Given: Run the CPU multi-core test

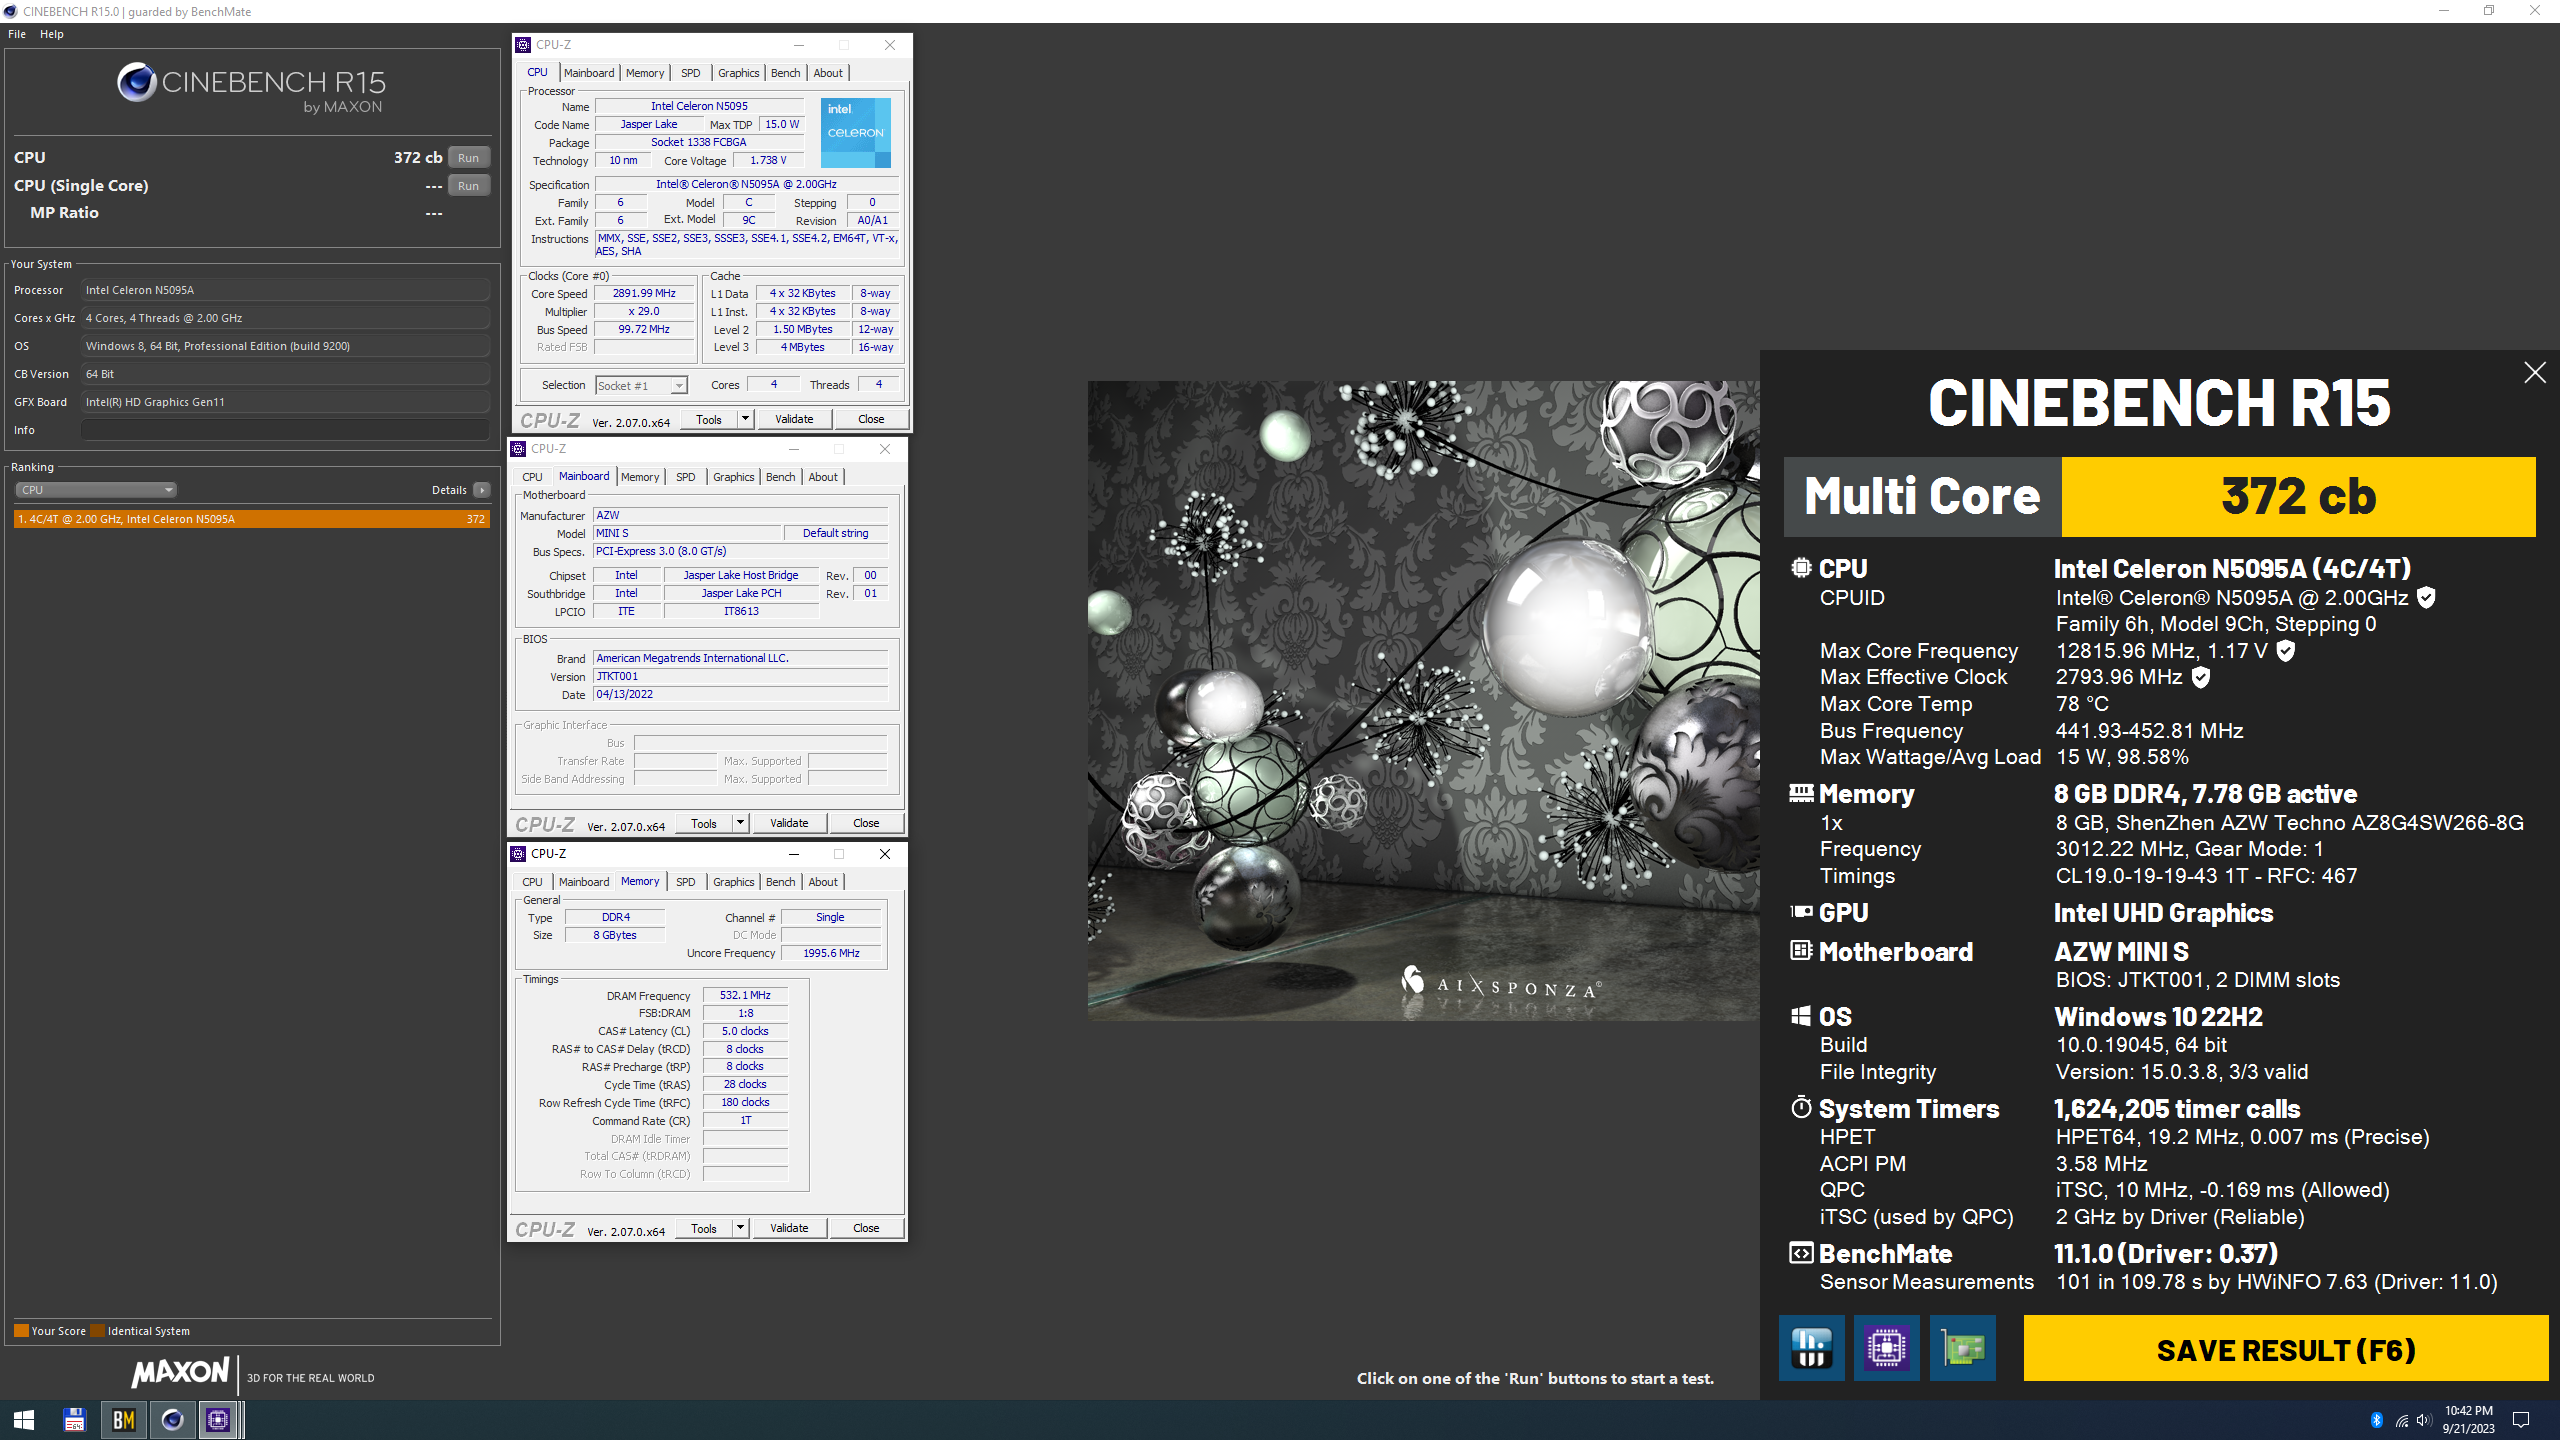Looking at the screenshot, I should tap(468, 157).
